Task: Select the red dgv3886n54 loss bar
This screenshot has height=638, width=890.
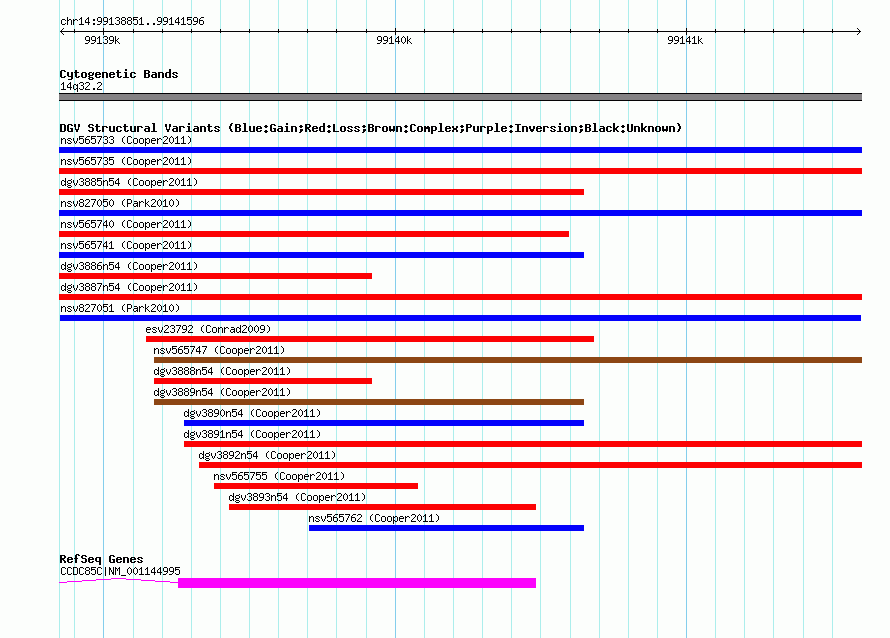Action: click(x=216, y=276)
